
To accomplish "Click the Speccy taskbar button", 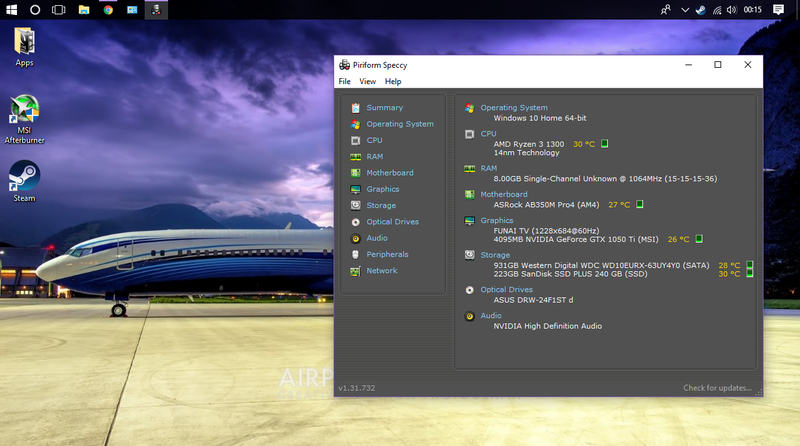I will tap(156, 10).
